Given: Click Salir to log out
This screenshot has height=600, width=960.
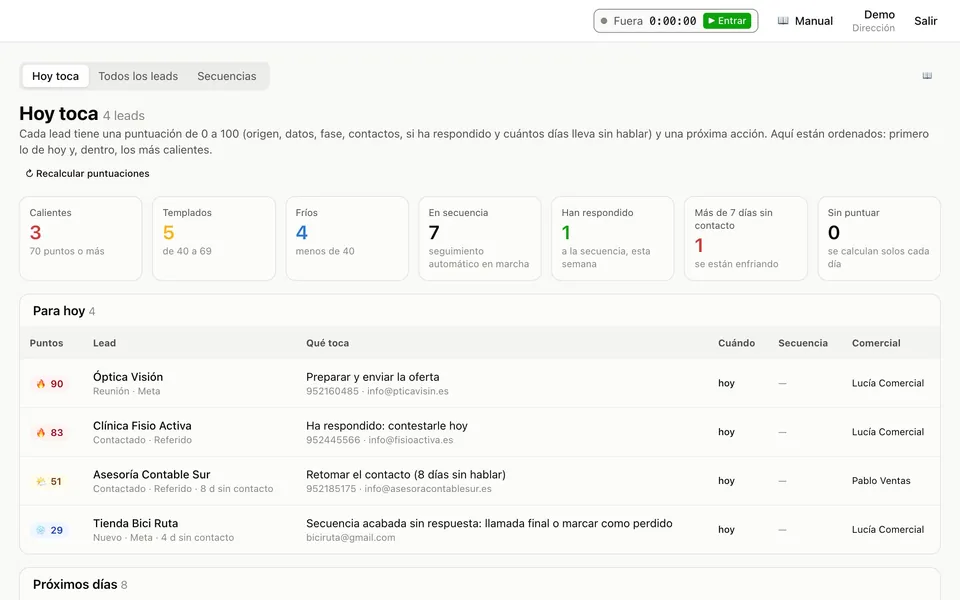Looking at the screenshot, I should pyautogui.click(x=926, y=21).
